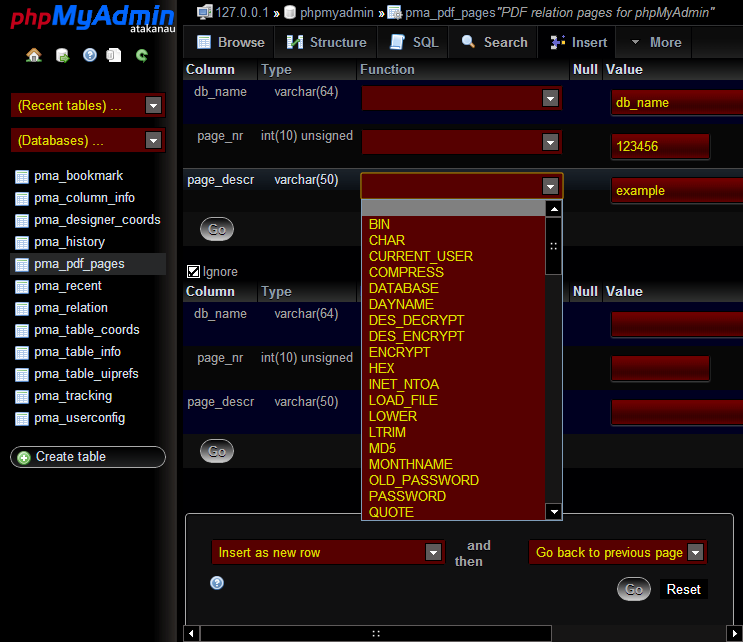The width and height of the screenshot is (743, 642).
Task: Click function list scrollbar down arrow
Action: 553,512
